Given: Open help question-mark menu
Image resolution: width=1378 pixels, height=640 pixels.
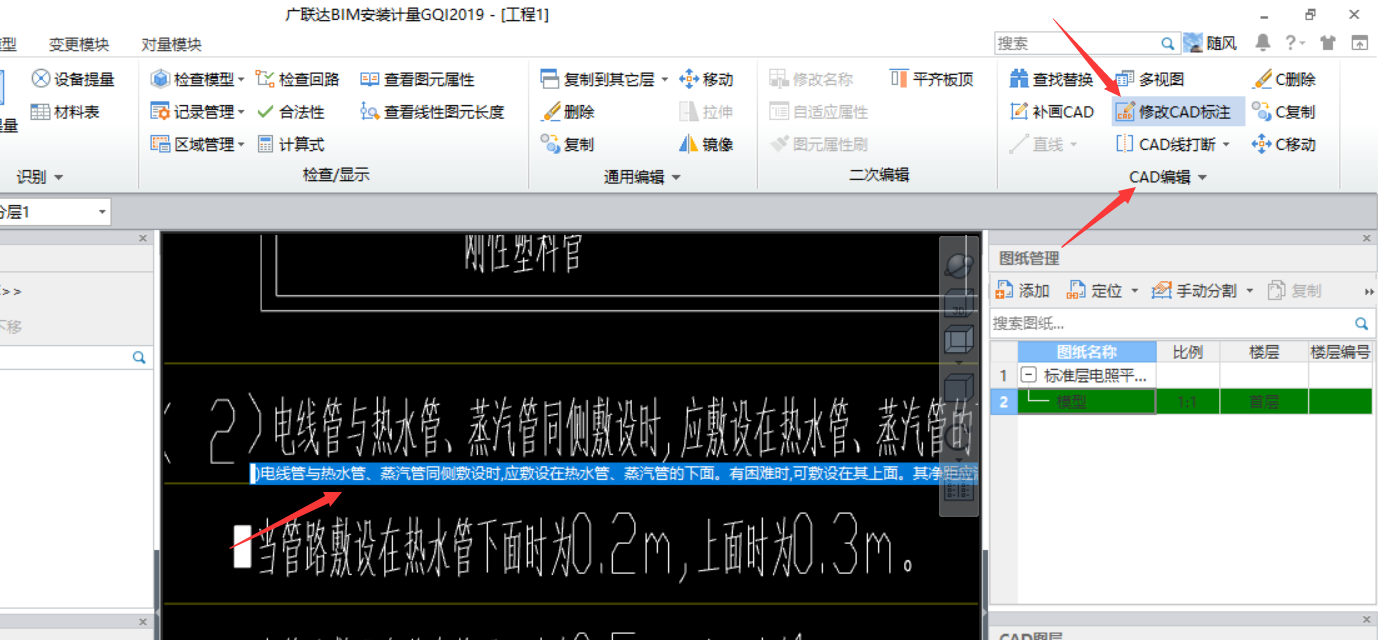Looking at the screenshot, I should (x=1295, y=43).
